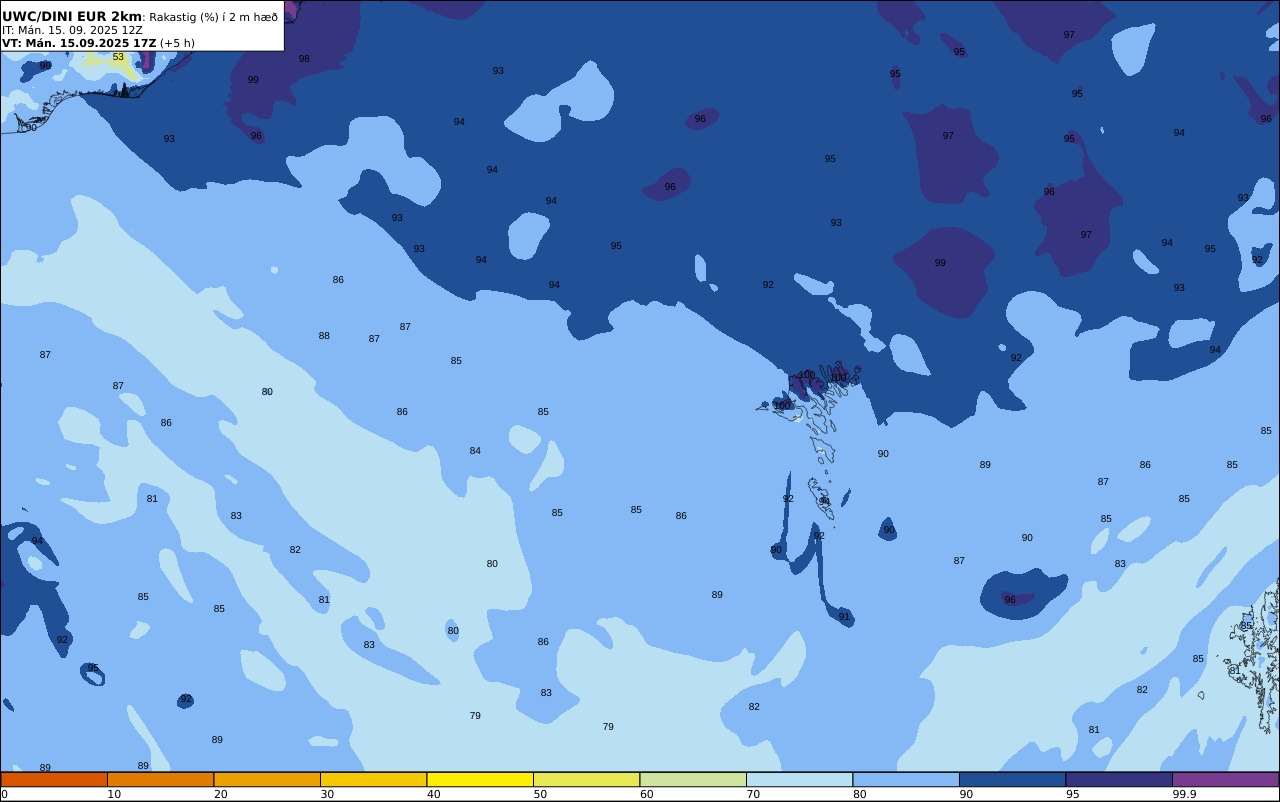Click the 70–80 pale blue legend swatch
This screenshot has width=1280, height=802.
click(x=799, y=779)
